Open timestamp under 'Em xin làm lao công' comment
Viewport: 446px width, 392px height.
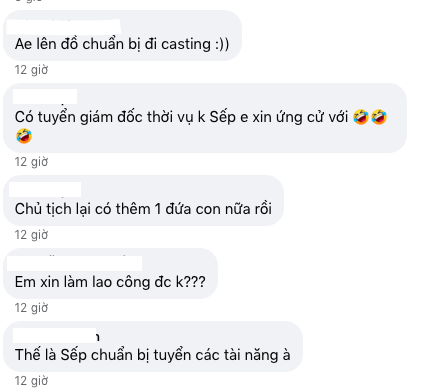tap(31, 308)
